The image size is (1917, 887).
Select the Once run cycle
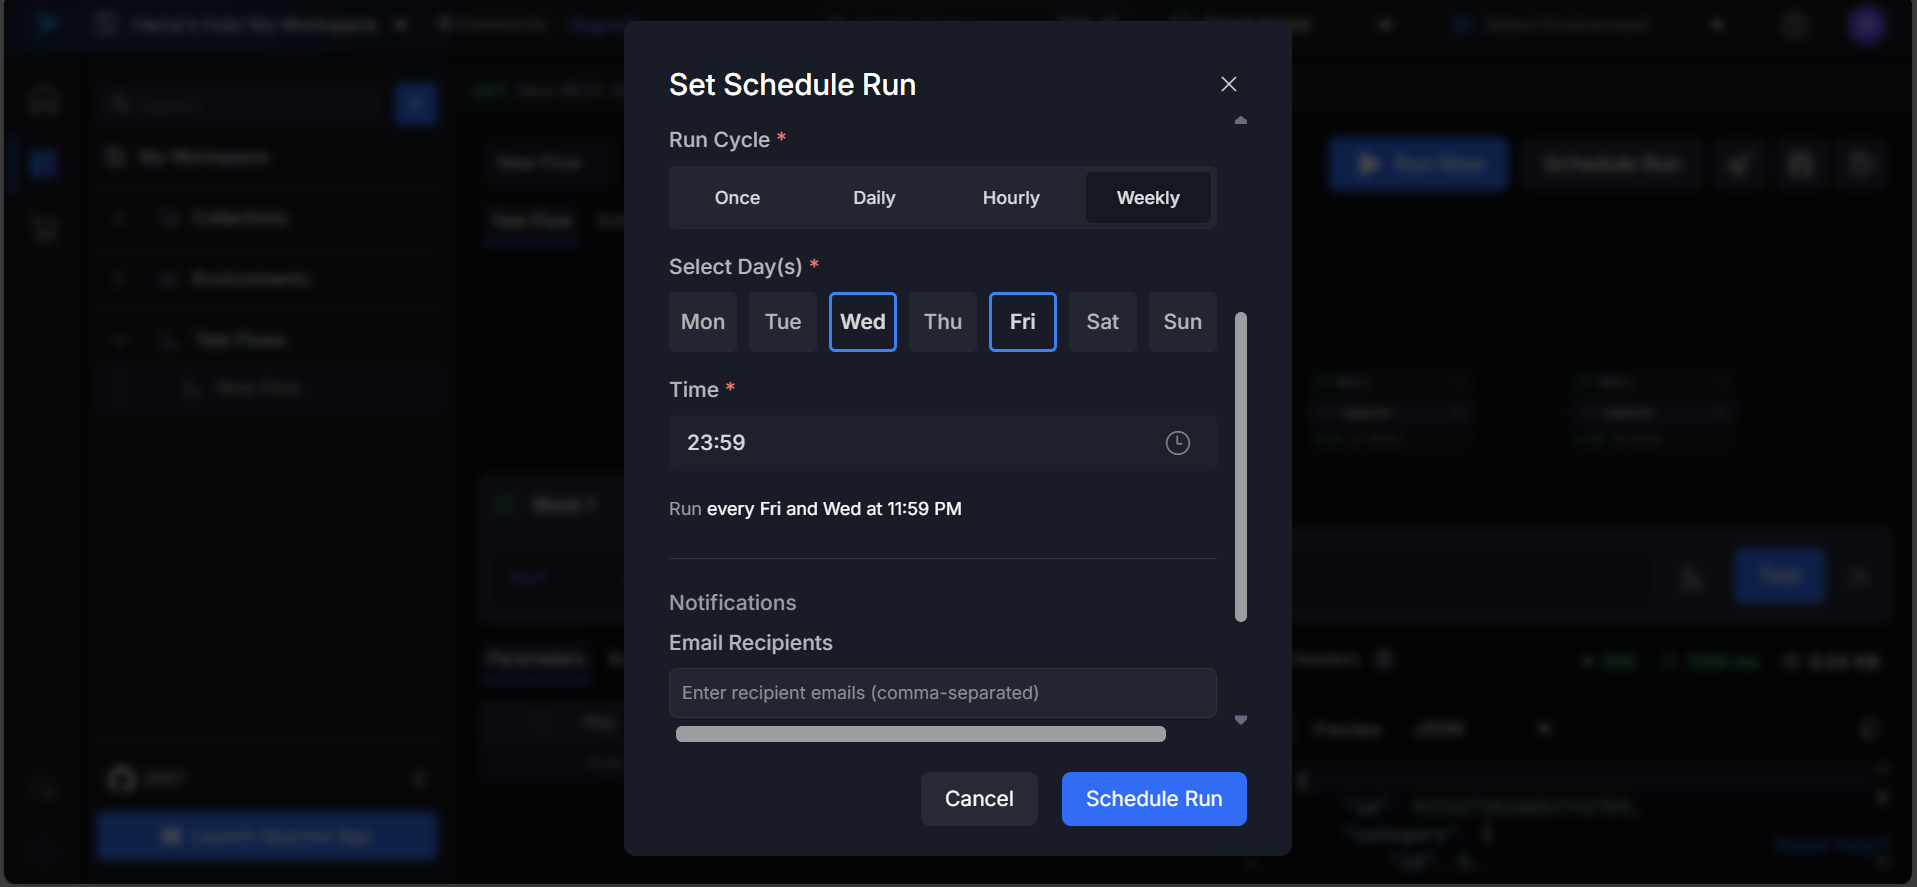pos(737,198)
